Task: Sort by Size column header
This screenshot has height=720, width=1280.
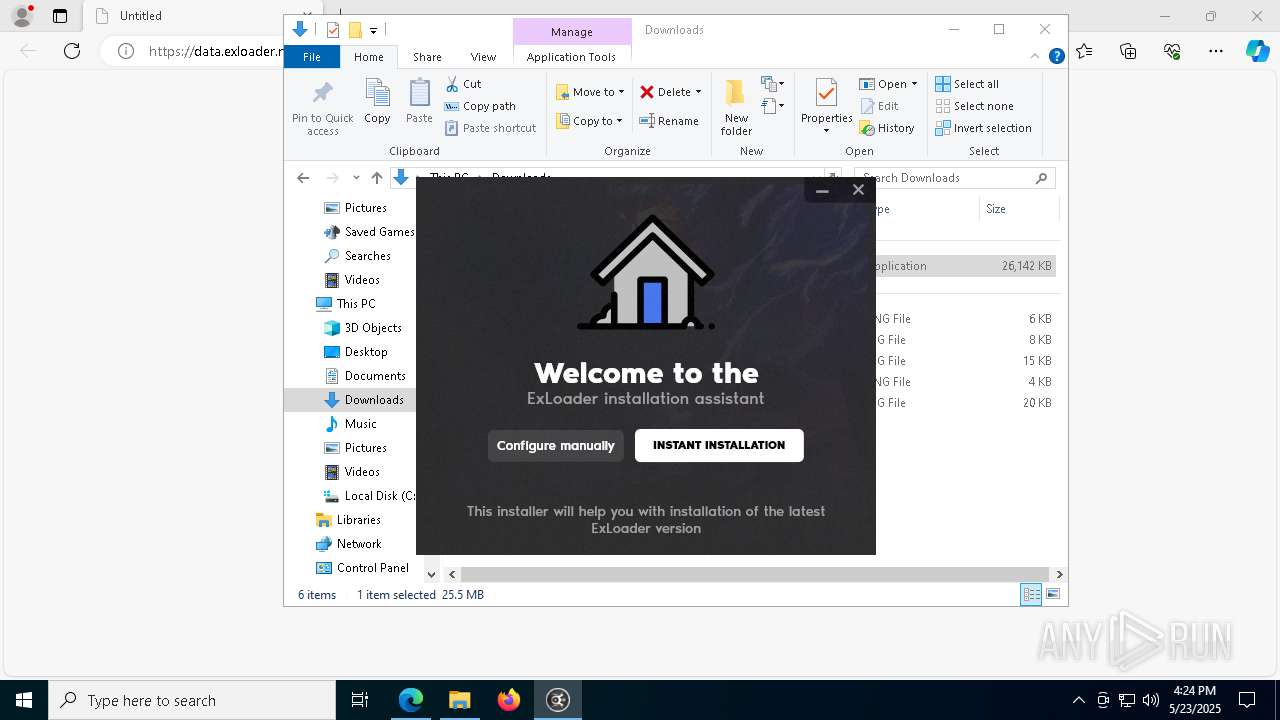Action: (1018, 209)
